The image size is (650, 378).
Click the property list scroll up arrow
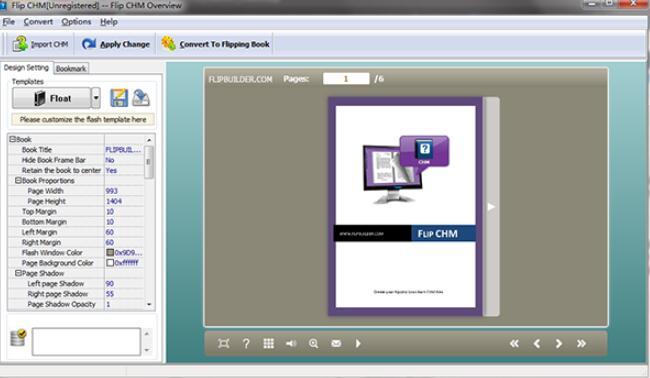pos(149,140)
